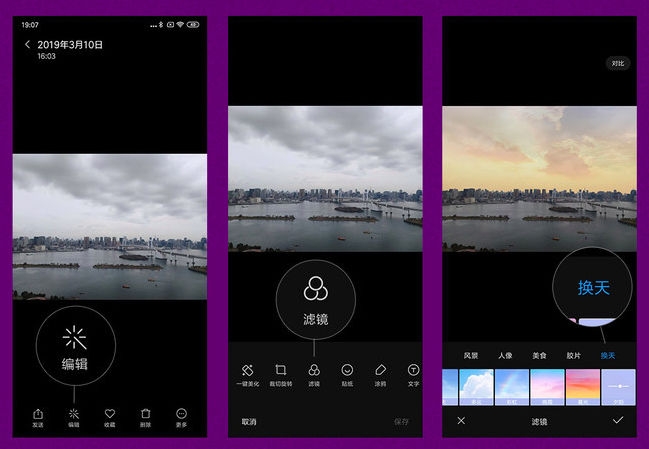Open the 文字 text tool
649x449 pixels.
(413, 375)
